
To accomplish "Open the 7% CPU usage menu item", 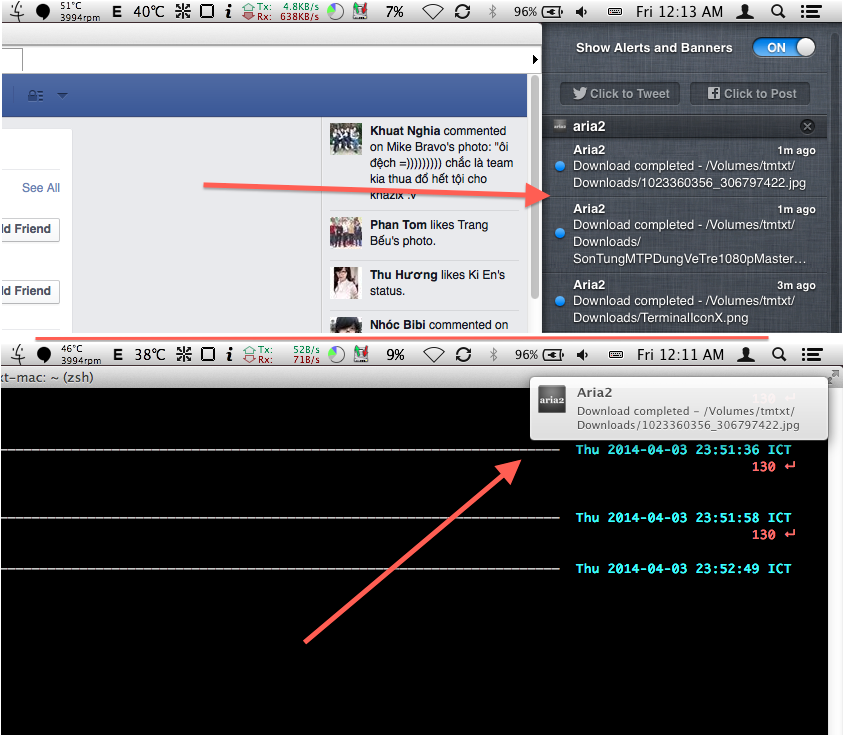I will point(395,11).
